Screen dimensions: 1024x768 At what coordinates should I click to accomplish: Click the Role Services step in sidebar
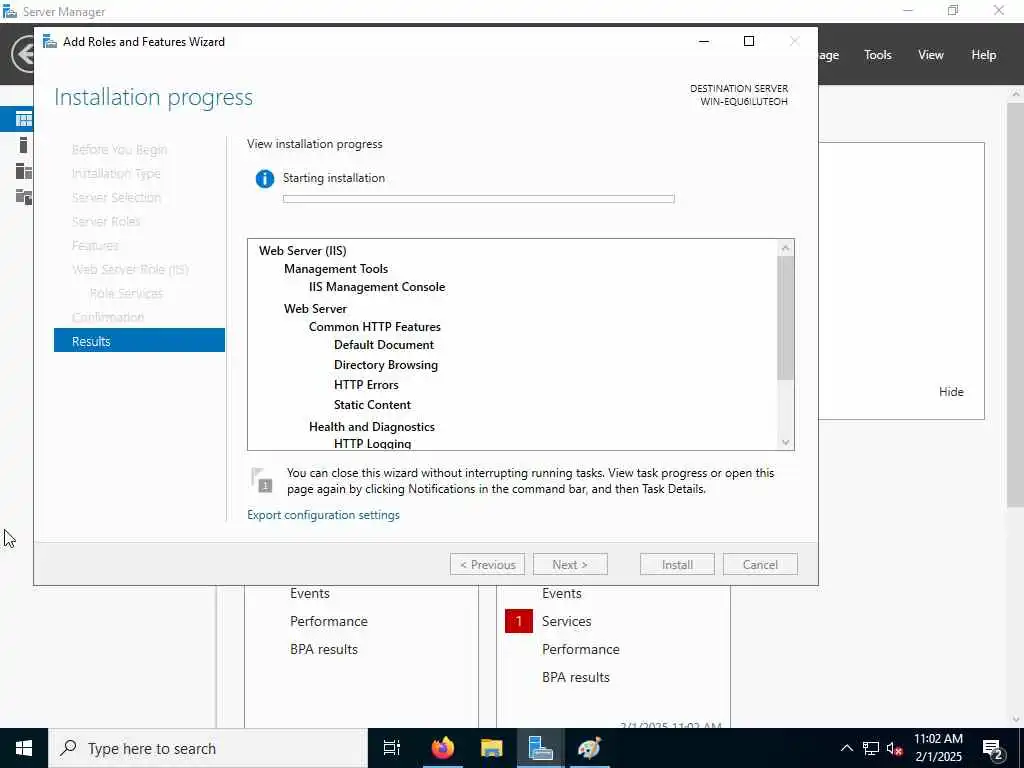pos(126,293)
